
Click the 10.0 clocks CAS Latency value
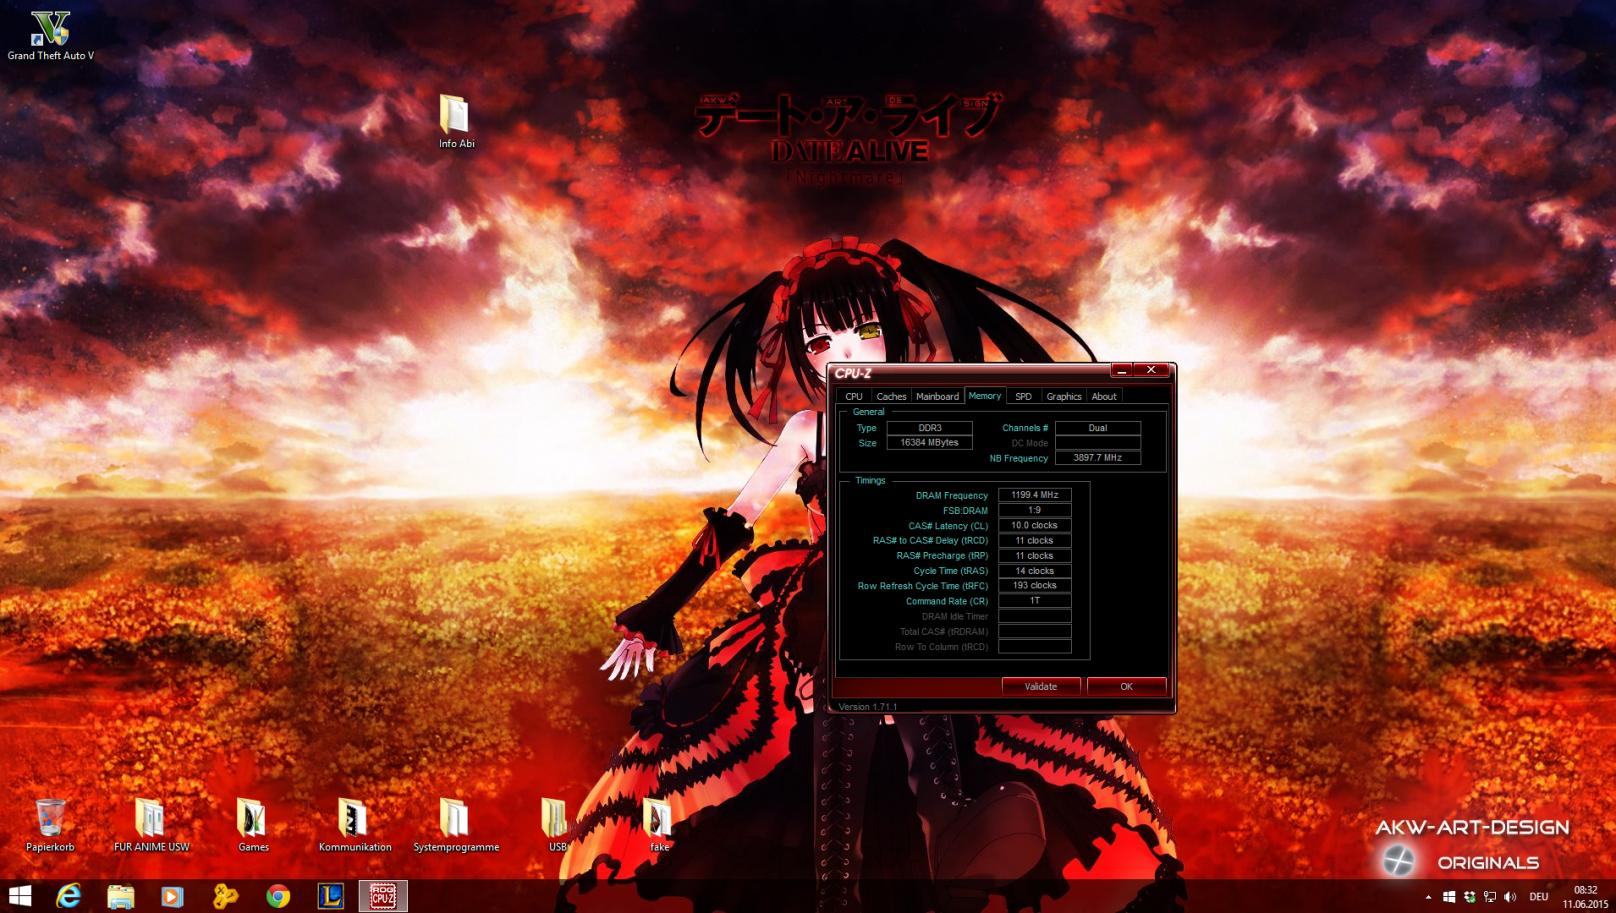click(1034, 525)
